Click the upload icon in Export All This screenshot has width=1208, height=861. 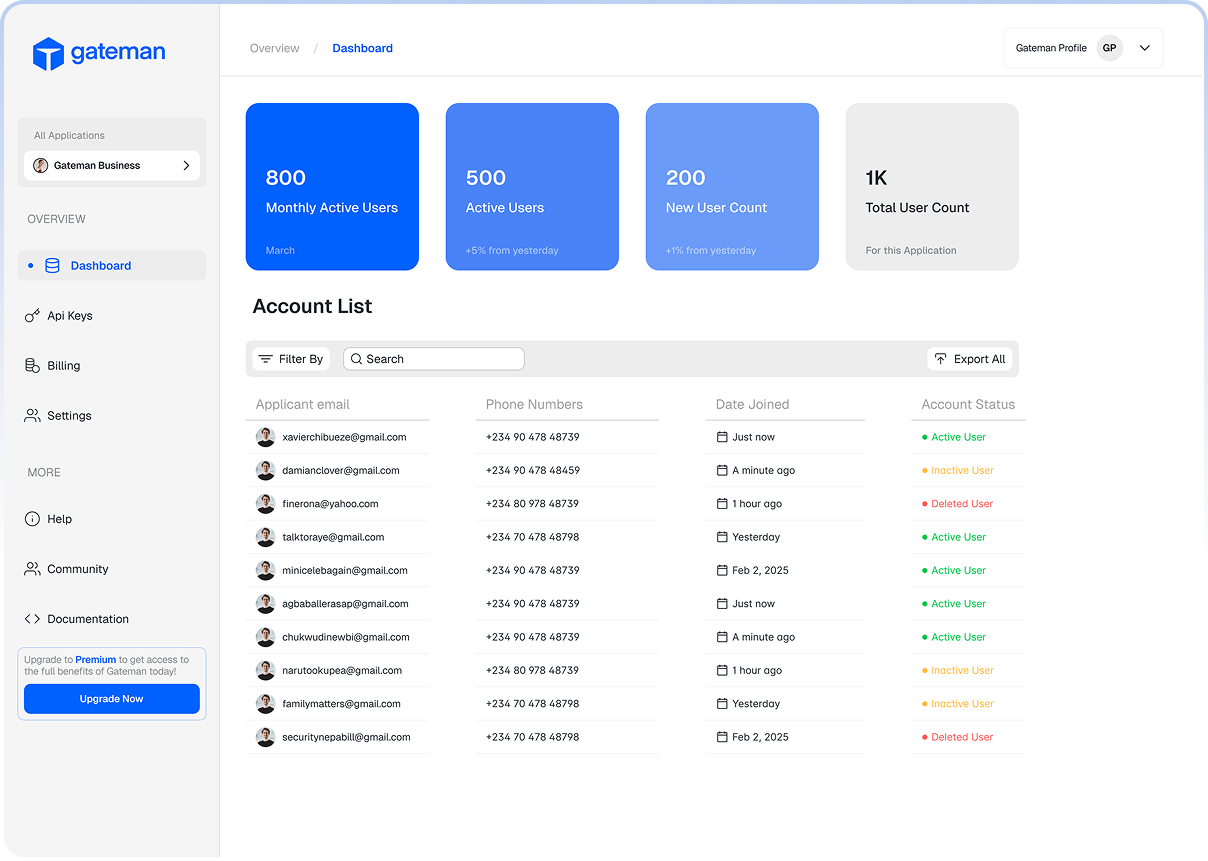click(940, 359)
